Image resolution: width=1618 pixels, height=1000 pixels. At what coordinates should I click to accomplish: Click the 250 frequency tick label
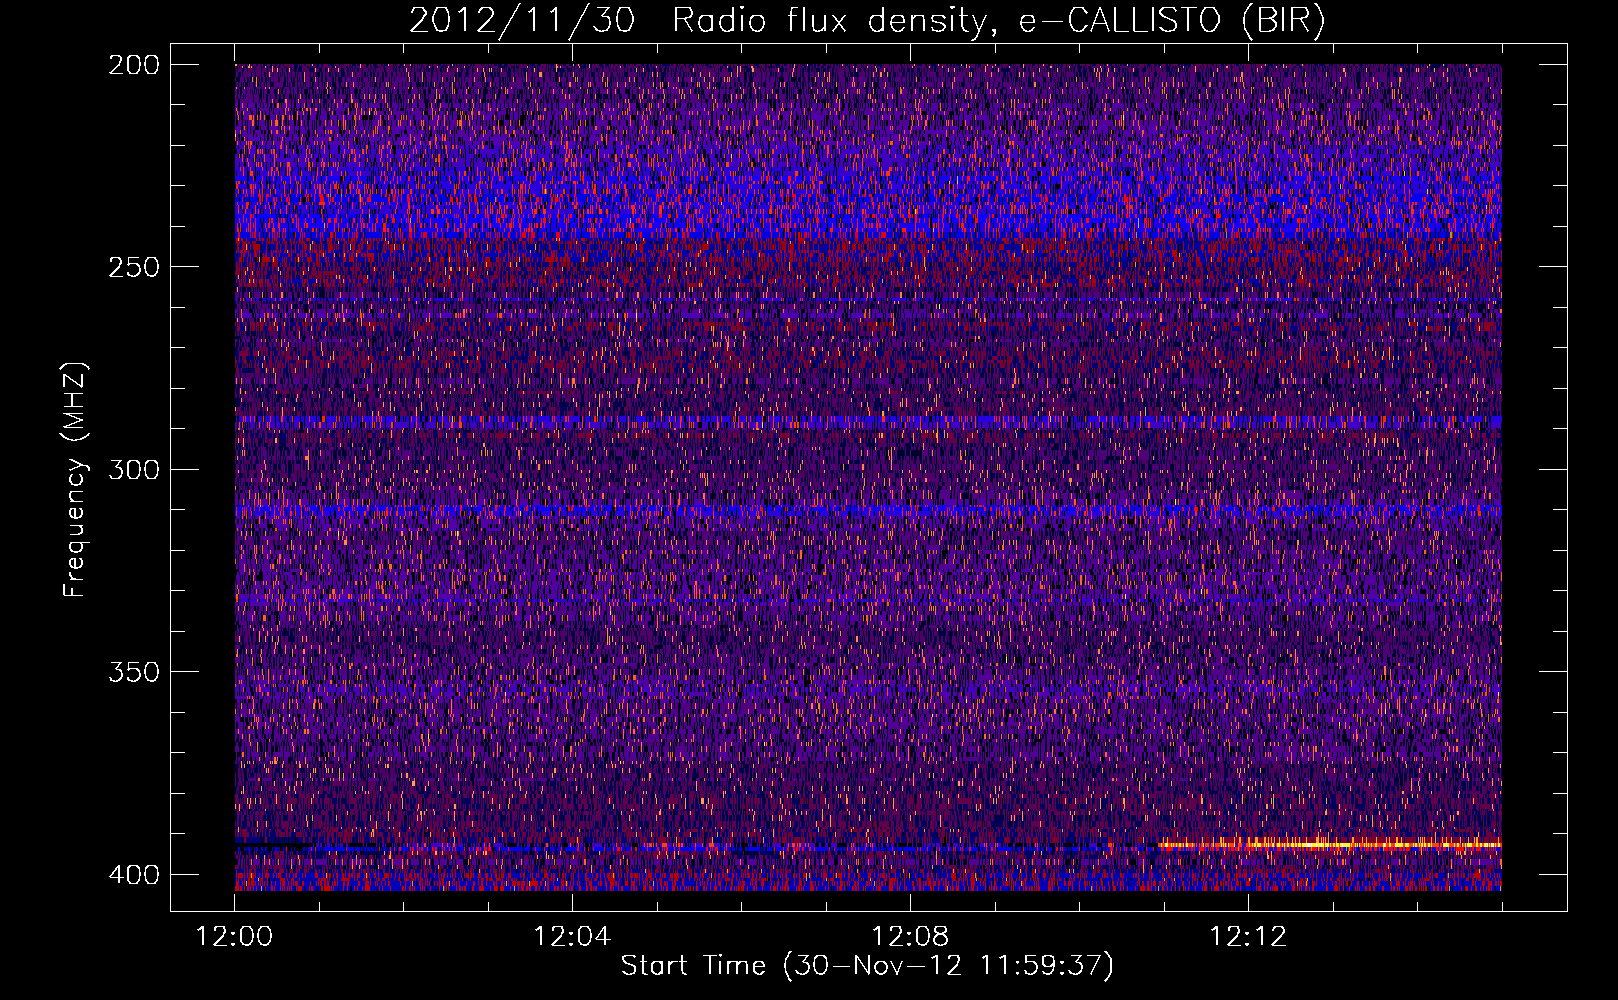[x=133, y=267]
